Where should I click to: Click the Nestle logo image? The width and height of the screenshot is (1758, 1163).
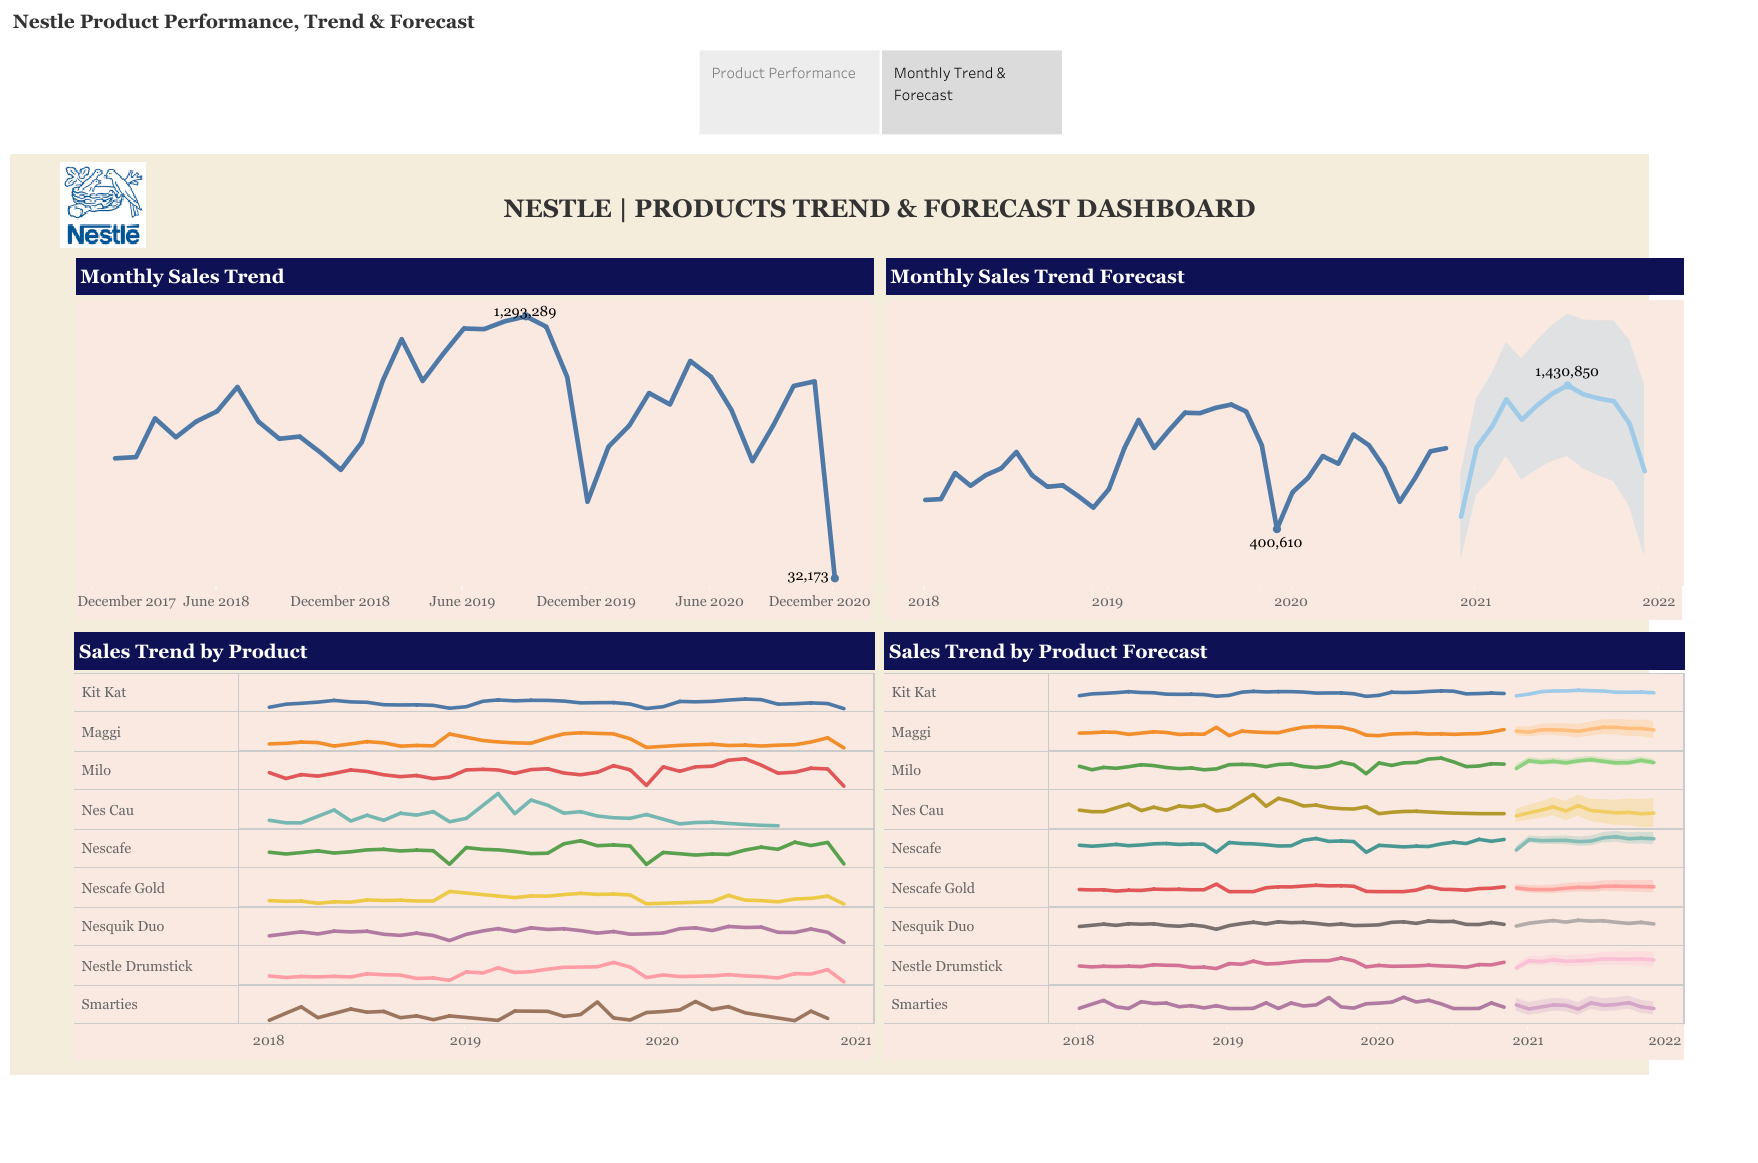tap(103, 205)
